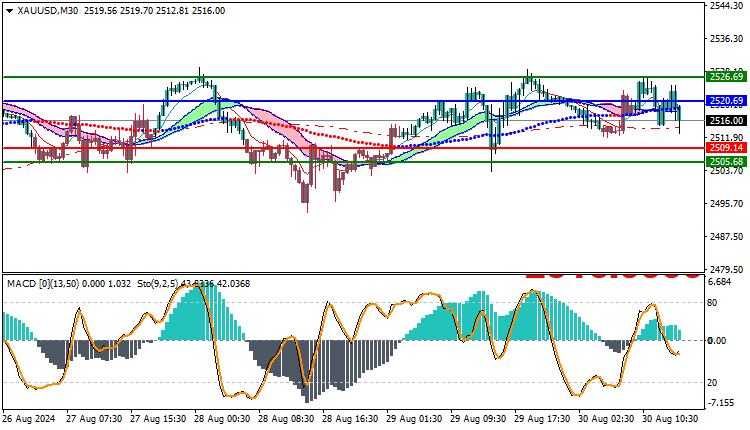Click the 0.00 level on indicator scale
Viewport: 750px width, 430px height.
(717, 341)
